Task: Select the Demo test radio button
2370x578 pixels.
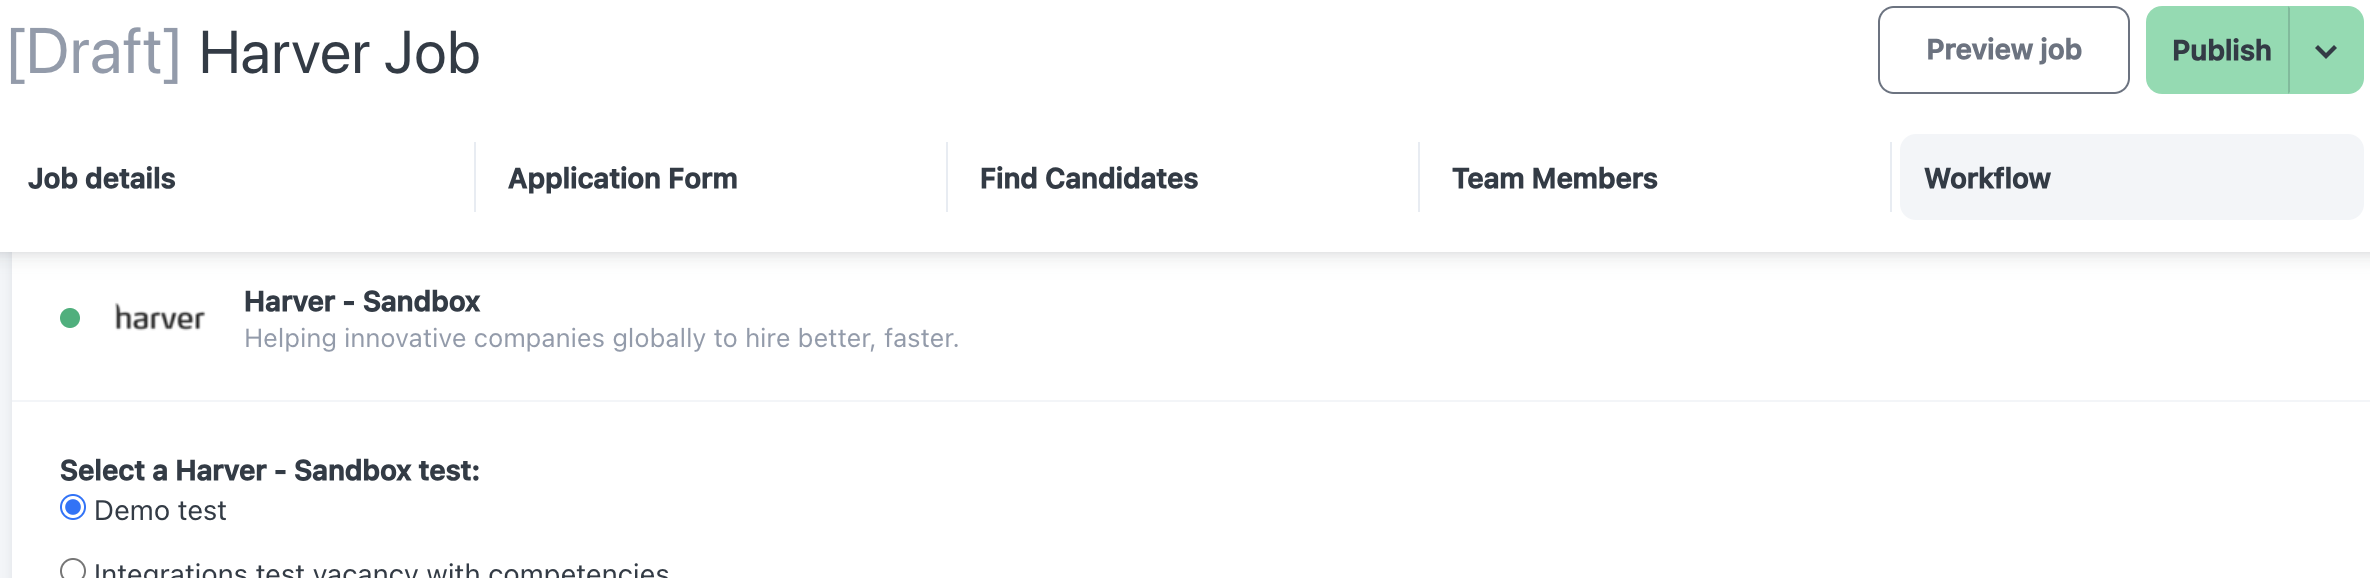Action: pyautogui.click(x=73, y=508)
